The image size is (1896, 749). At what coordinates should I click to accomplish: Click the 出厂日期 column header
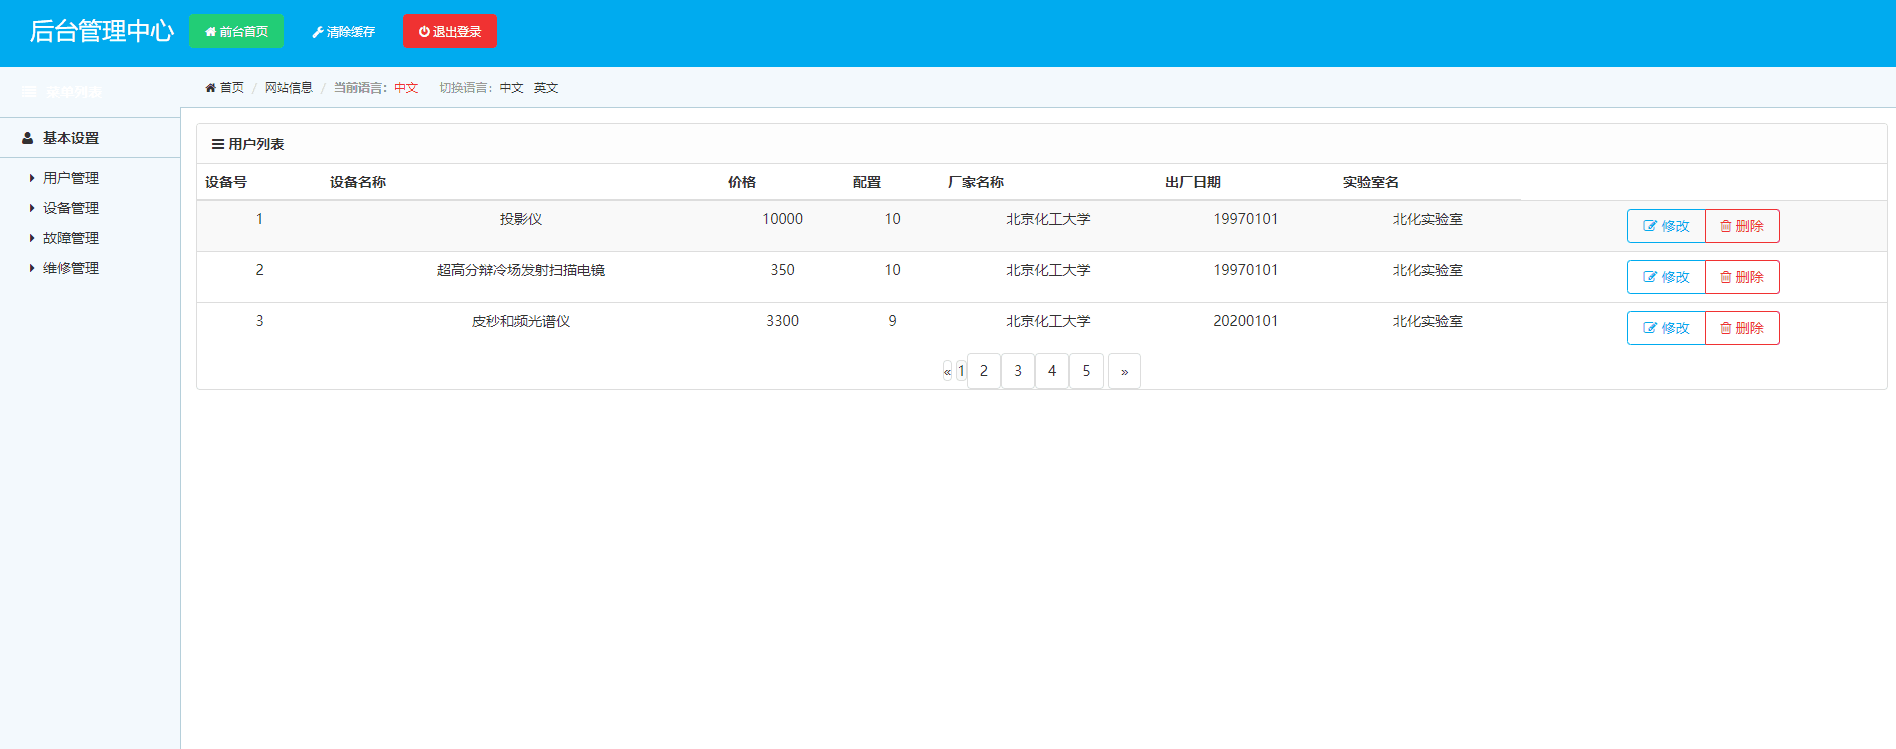coord(1193,182)
